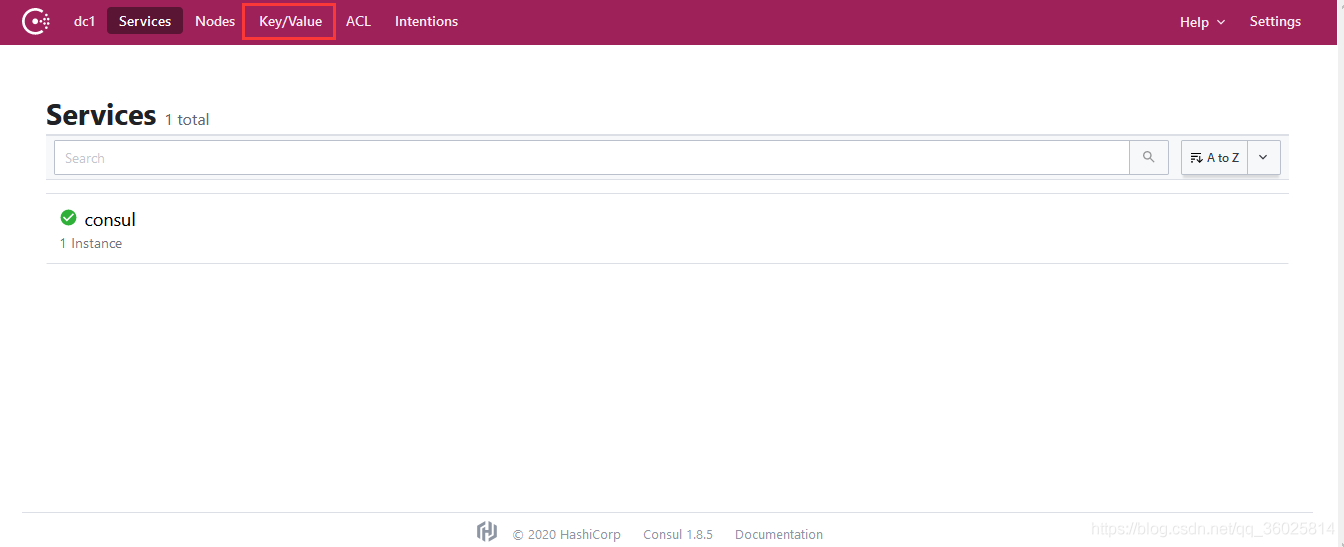Focus the services Search field
1344x547 pixels.
592,158
